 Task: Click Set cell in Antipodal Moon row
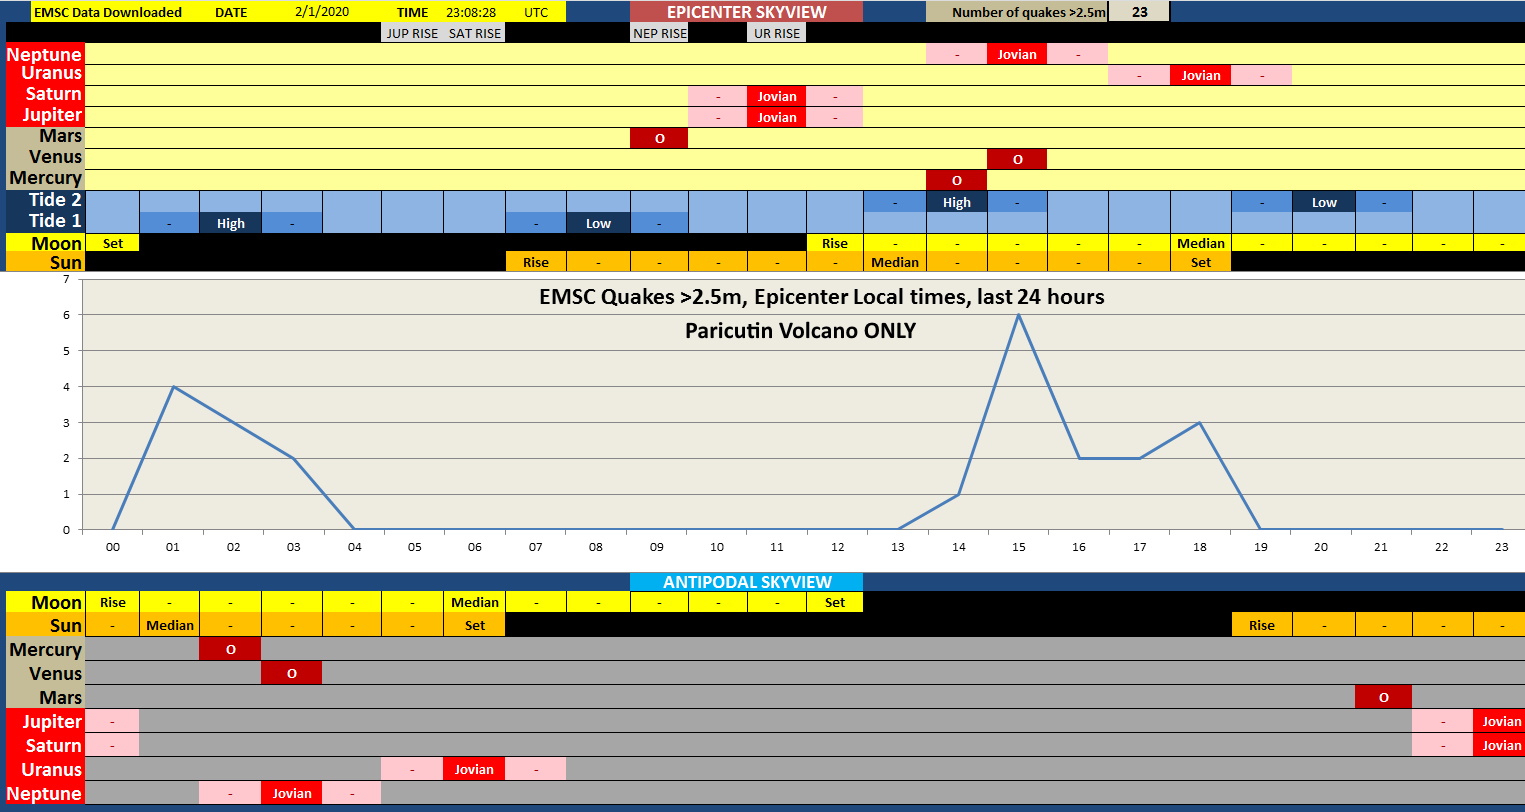(x=834, y=602)
